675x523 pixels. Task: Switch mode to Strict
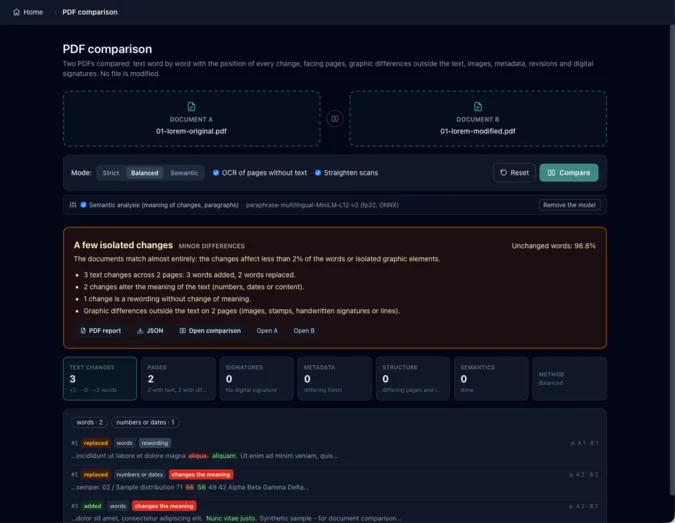(111, 173)
